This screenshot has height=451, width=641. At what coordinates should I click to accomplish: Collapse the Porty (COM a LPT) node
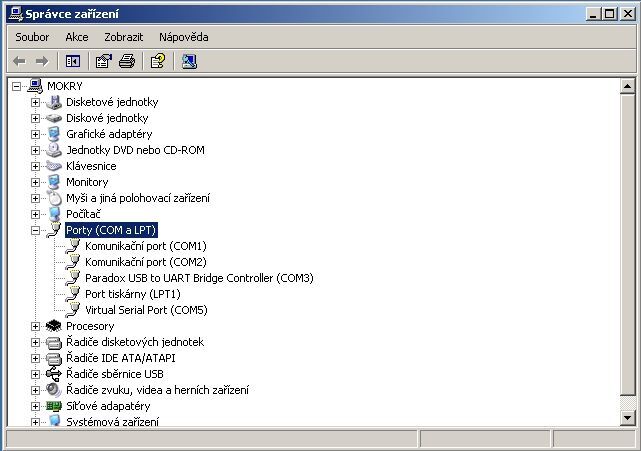36,230
